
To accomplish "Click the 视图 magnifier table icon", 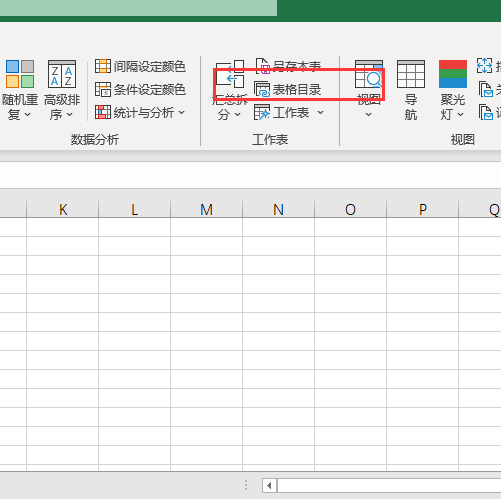I will (369, 74).
